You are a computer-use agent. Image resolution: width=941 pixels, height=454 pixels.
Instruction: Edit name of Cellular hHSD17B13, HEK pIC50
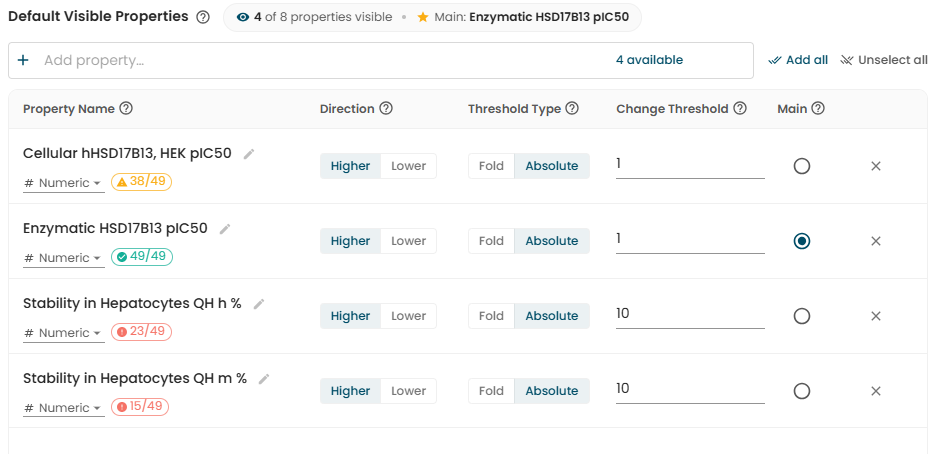(x=249, y=154)
